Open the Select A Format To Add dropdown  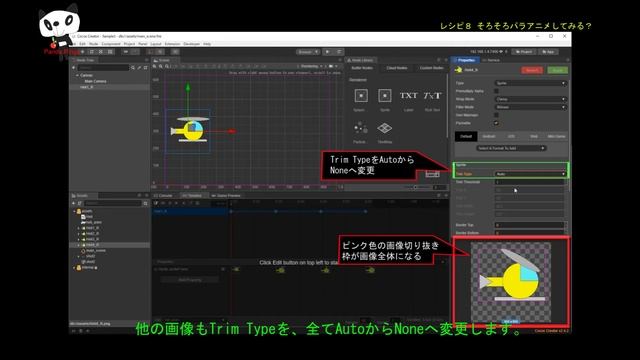pos(511,148)
